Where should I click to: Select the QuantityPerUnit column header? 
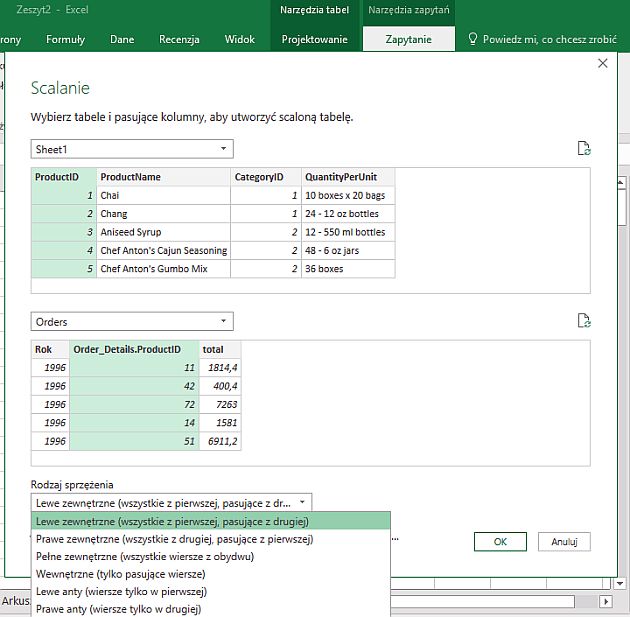[x=348, y=177]
